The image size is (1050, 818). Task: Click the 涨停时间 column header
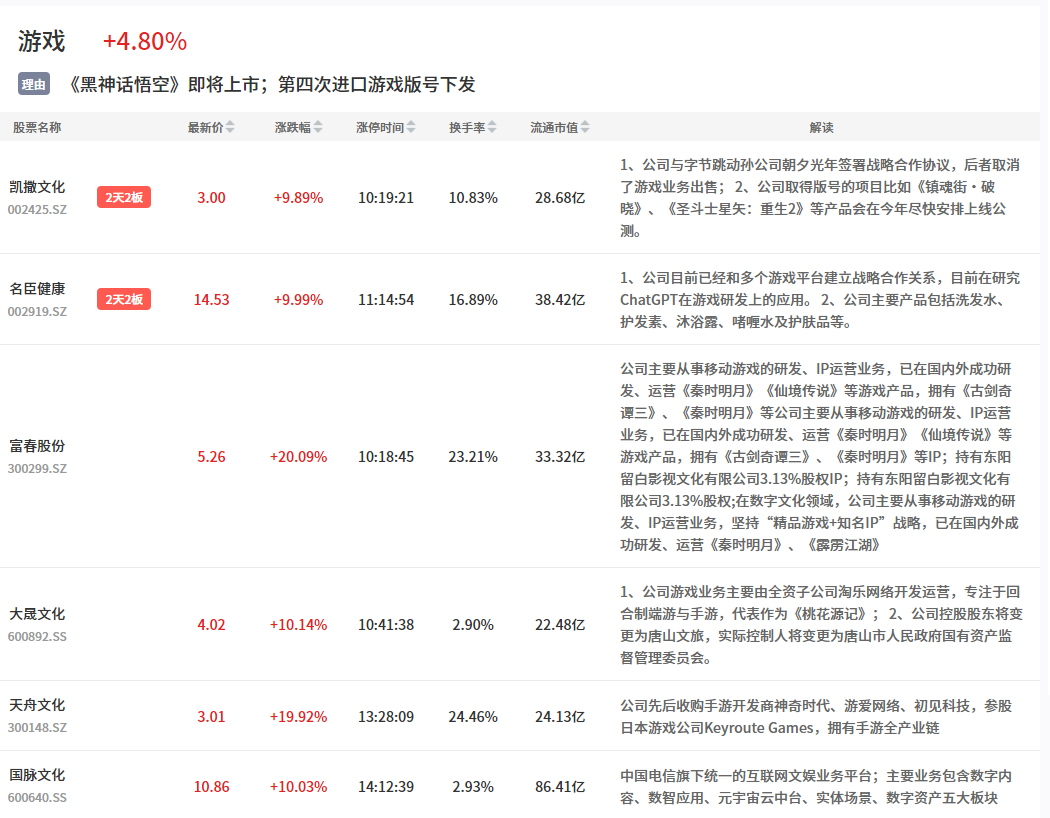pos(380,128)
